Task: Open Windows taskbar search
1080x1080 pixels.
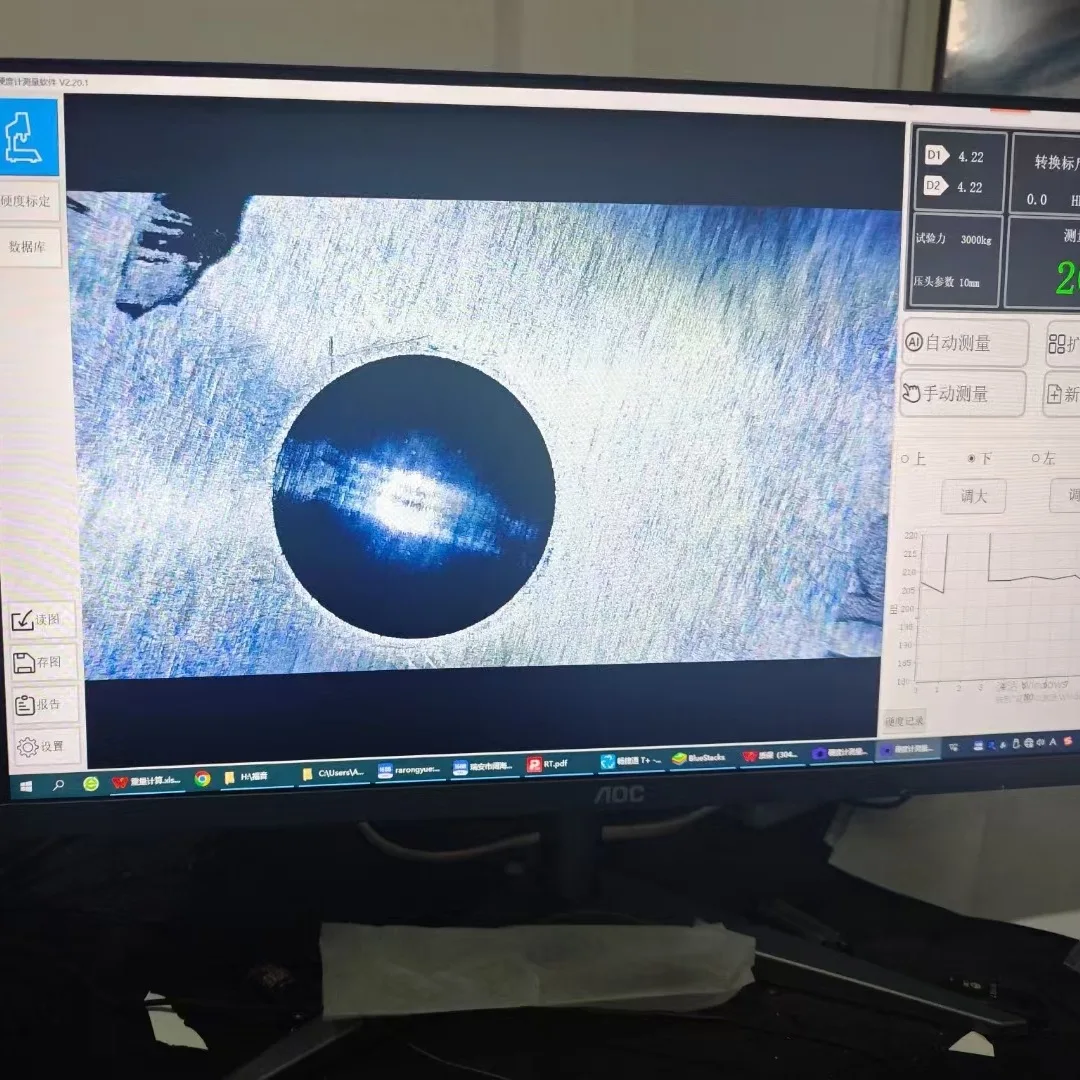Action: tap(59, 785)
